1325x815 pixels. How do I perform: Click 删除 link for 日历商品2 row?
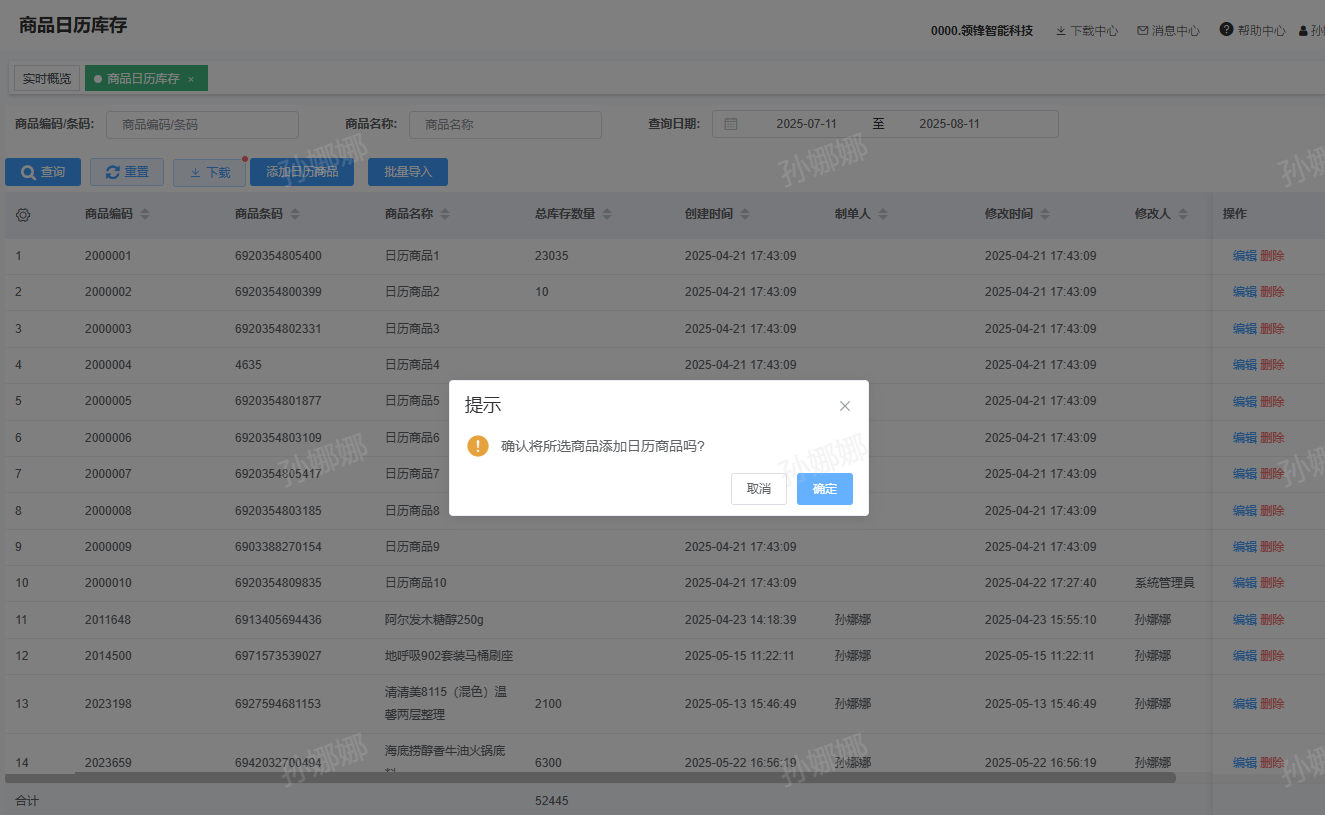pyautogui.click(x=1272, y=292)
